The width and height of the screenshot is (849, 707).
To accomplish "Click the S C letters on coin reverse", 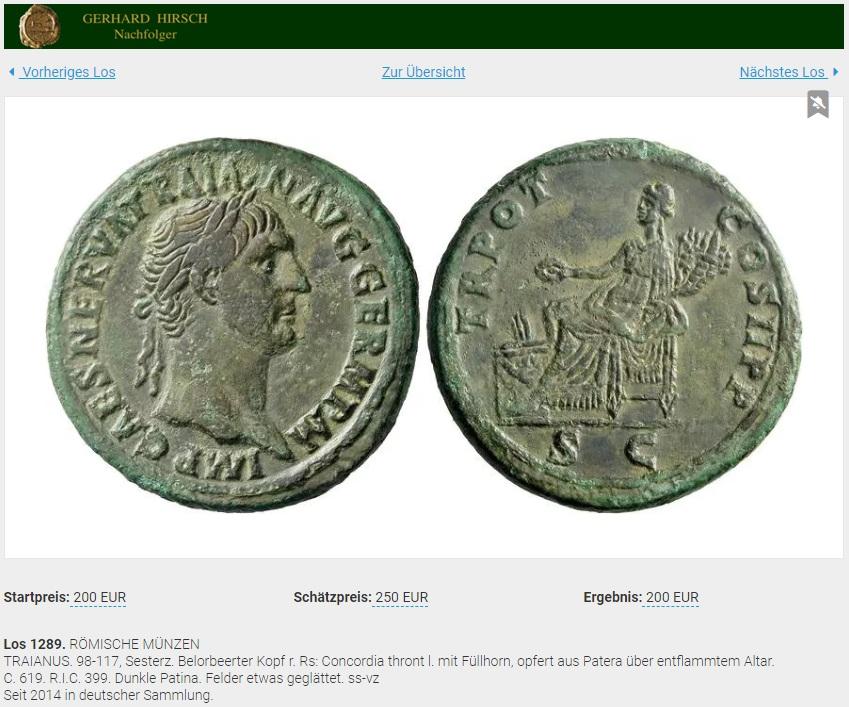I will pyautogui.click(x=604, y=450).
